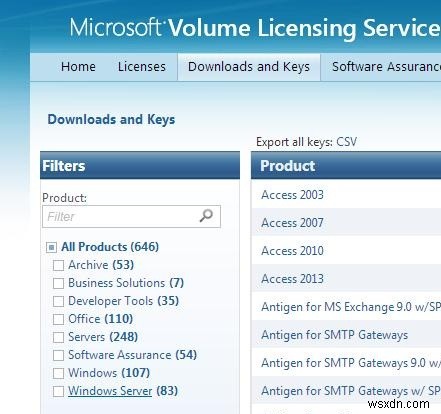441x414 pixels.
Task: Select Antigen for SMTP Gateways w/ SP row
Action: [x=346, y=391]
